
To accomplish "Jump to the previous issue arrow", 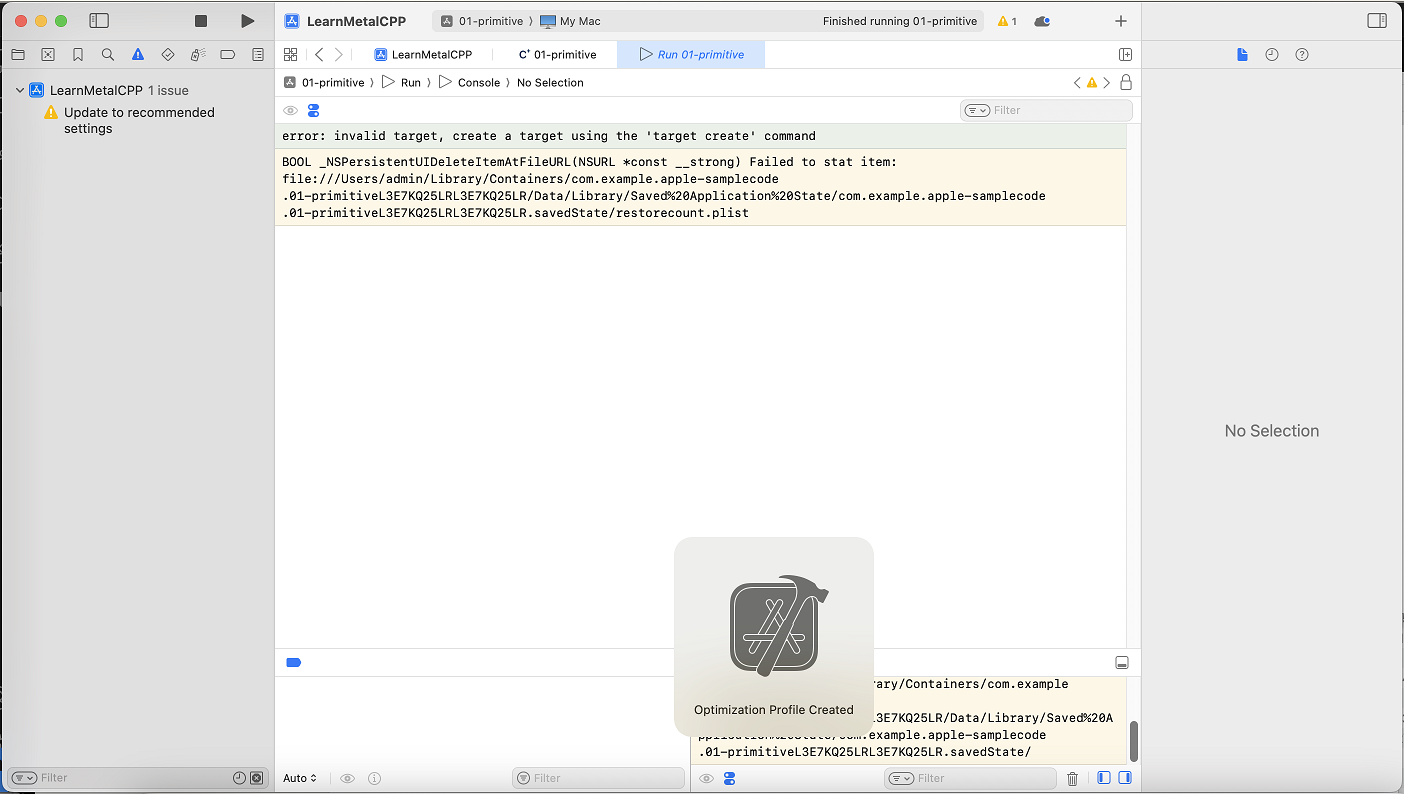I will (x=1077, y=83).
